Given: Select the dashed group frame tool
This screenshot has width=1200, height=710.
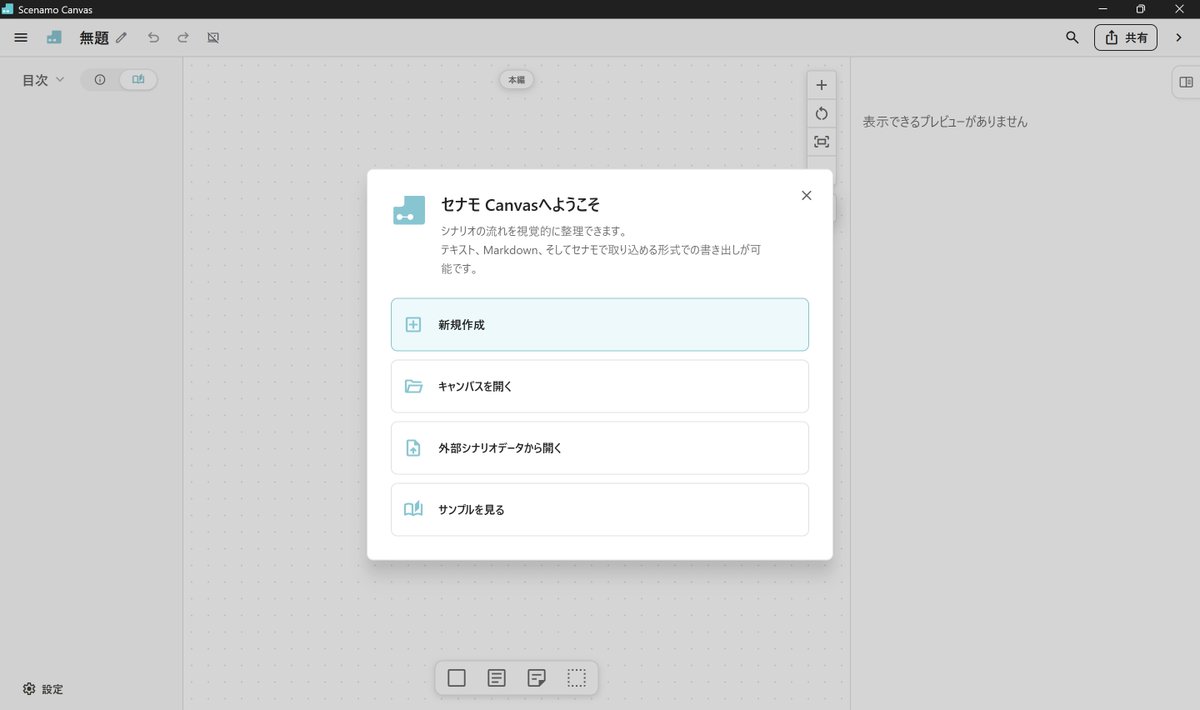Looking at the screenshot, I should [577, 678].
